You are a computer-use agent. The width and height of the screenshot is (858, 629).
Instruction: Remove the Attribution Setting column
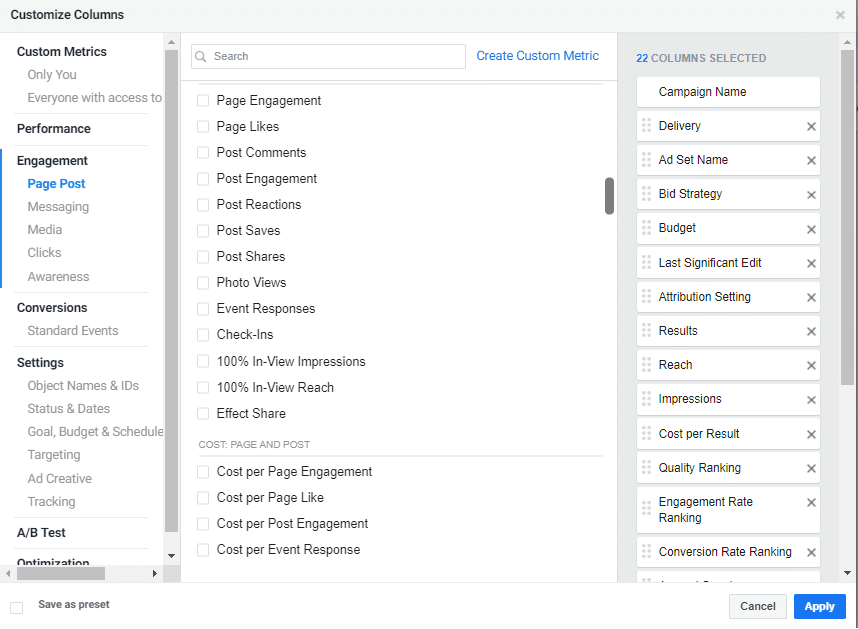(x=811, y=298)
